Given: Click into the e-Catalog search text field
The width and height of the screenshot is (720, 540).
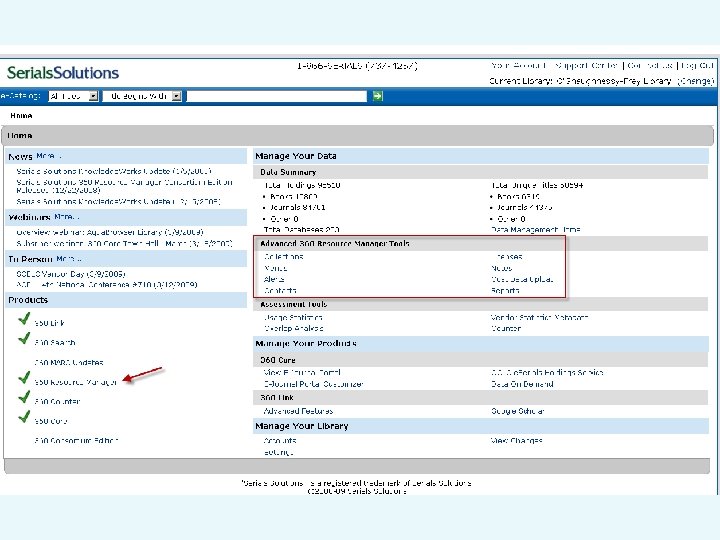Looking at the screenshot, I should coord(277,96).
